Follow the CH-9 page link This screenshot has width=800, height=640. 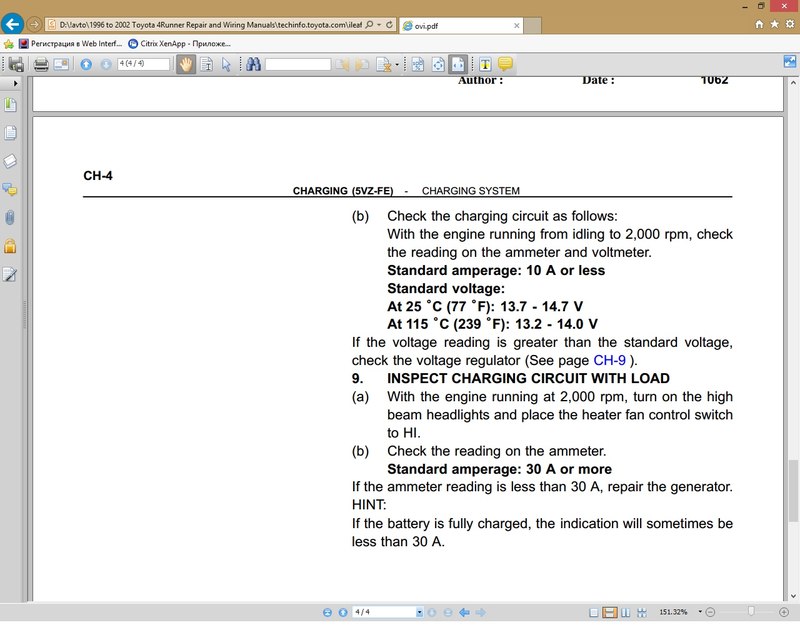pos(610,360)
